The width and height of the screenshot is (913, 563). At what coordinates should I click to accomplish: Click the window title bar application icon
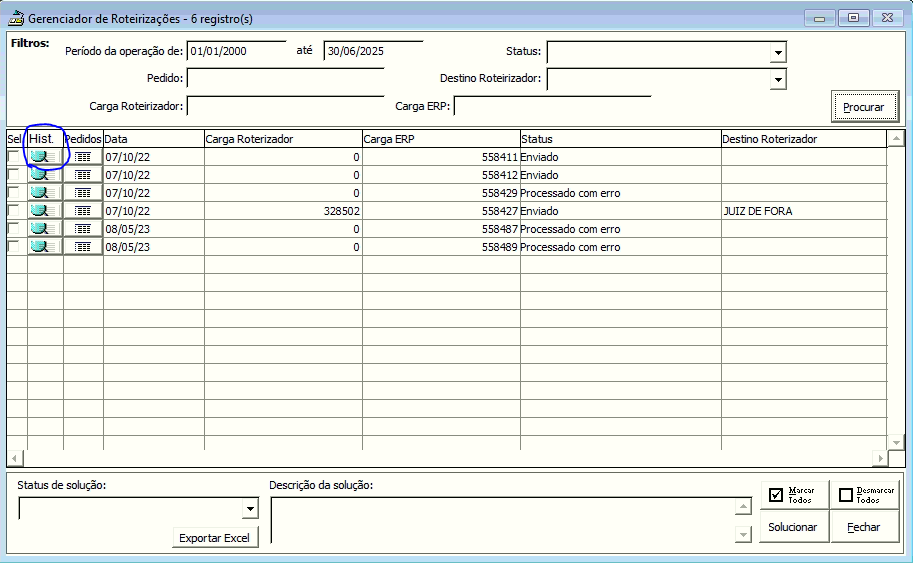pos(16,18)
